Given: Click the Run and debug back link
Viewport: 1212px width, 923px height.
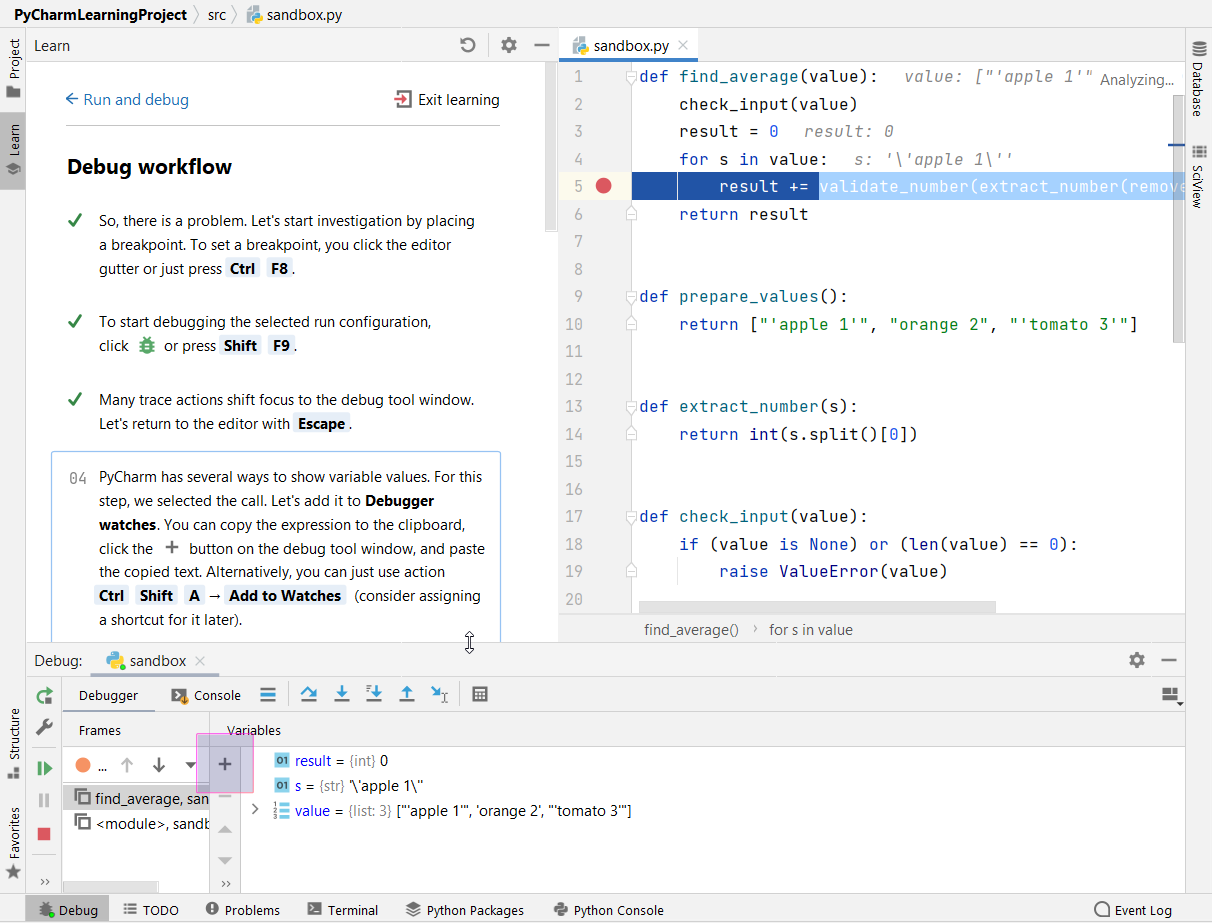Looking at the screenshot, I should coord(127,99).
